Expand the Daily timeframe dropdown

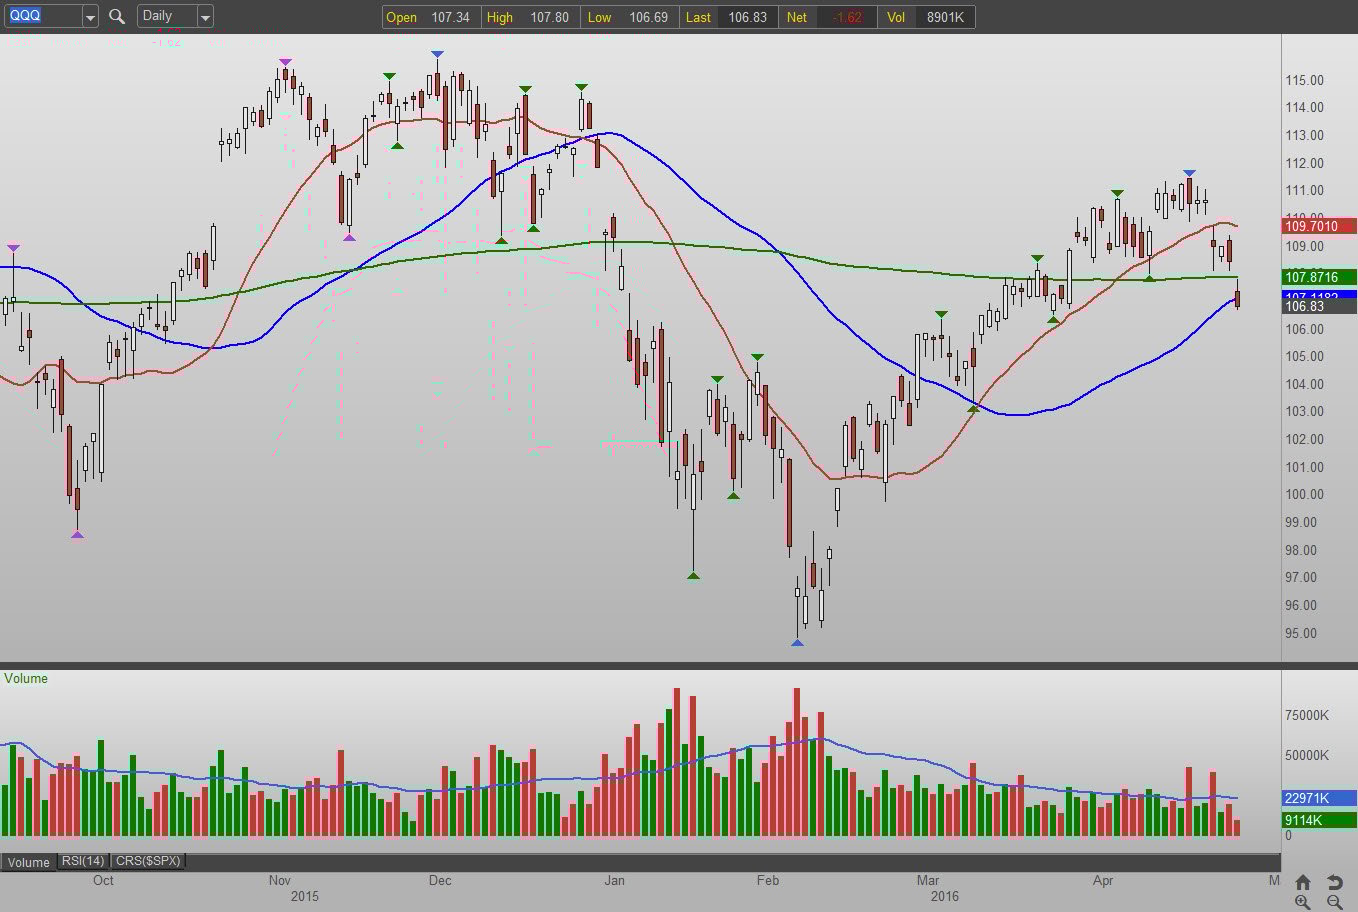205,17
